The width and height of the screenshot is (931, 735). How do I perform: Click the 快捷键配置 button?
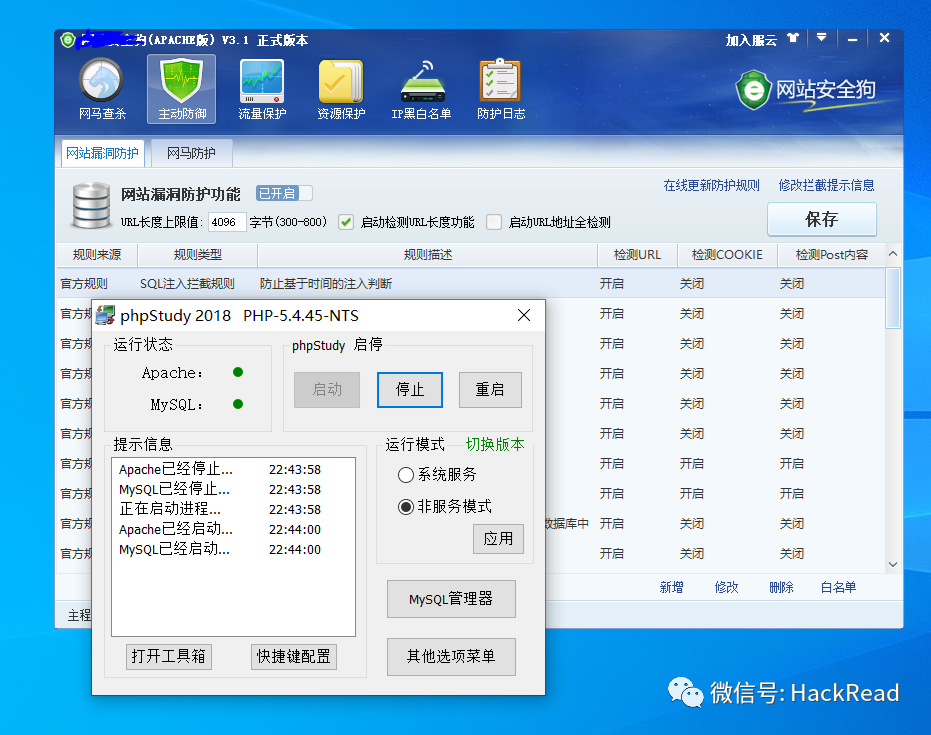(294, 657)
